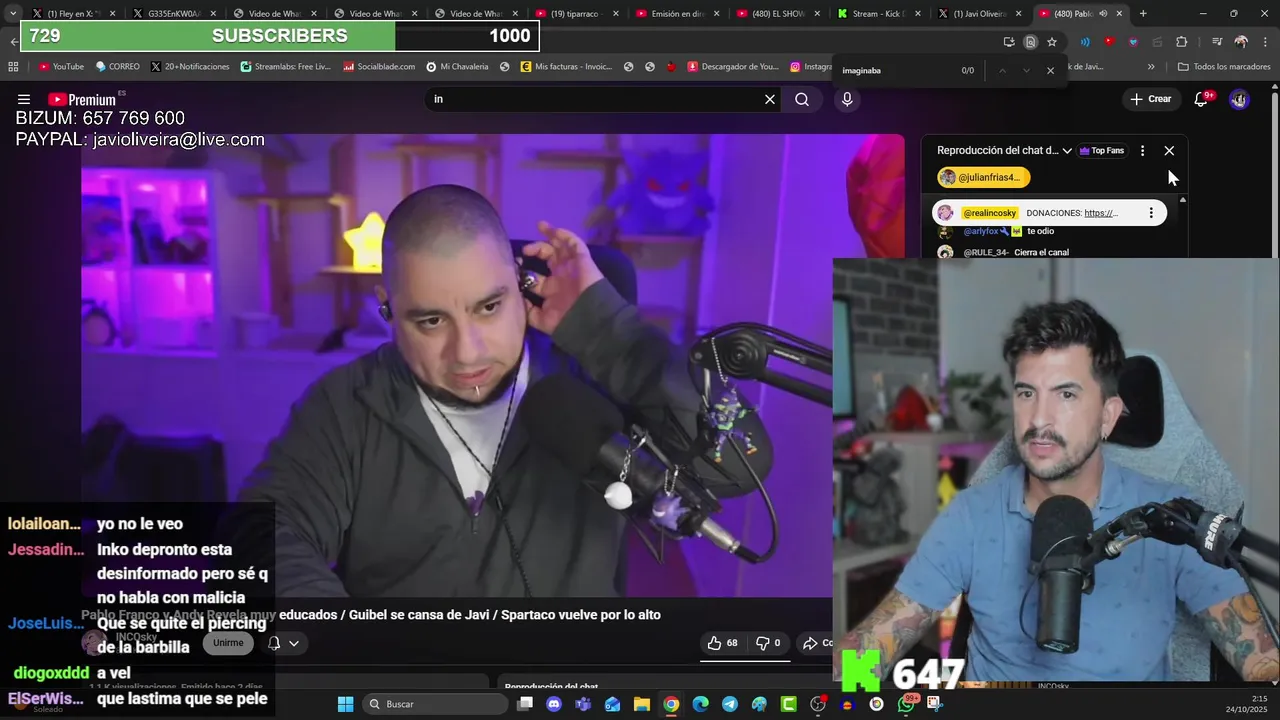This screenshot has height=720, width=1280.
Task: Open the Chrome media control icon
Action: pyautogui.click(x=1217, y=42)
